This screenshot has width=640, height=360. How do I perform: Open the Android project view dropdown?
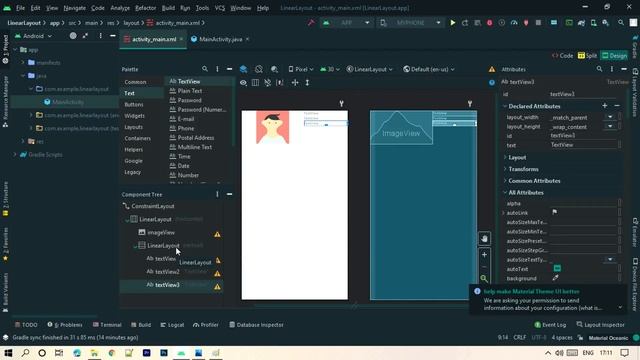click(x=33, y=36)
